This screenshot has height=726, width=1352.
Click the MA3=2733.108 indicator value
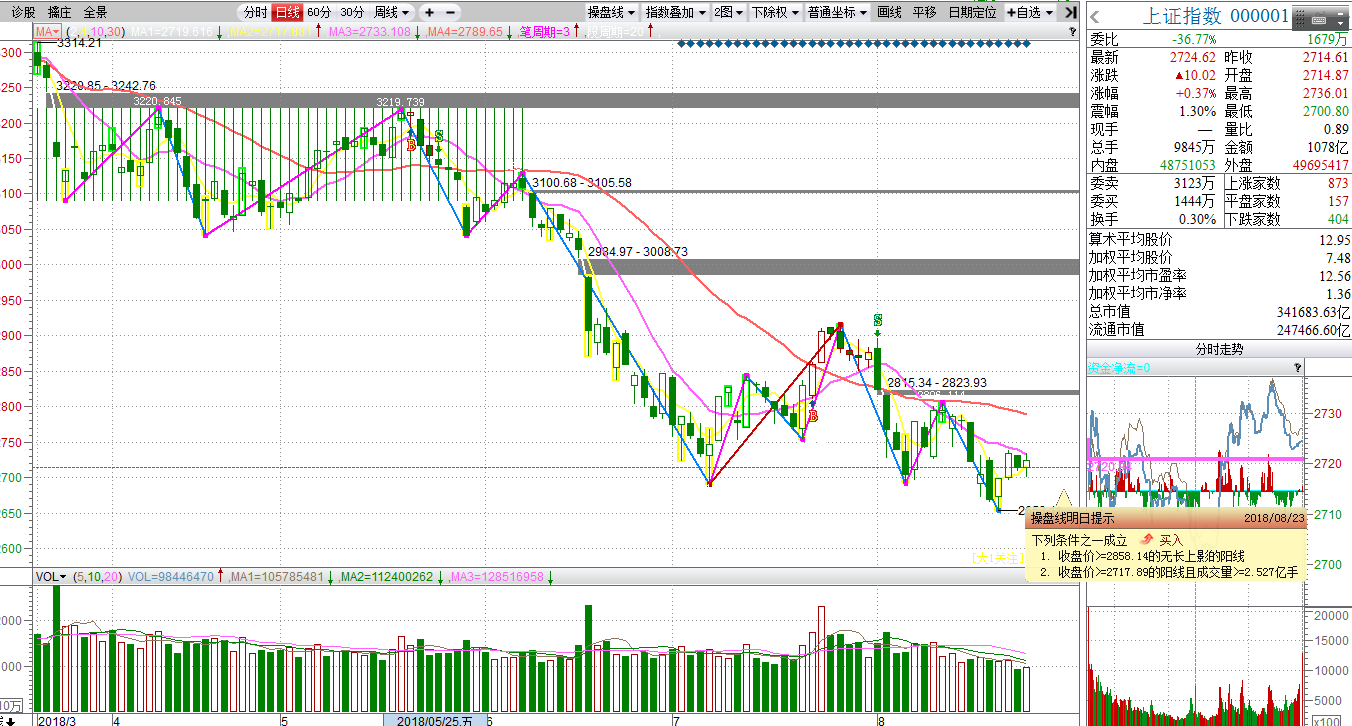point(370,32)
